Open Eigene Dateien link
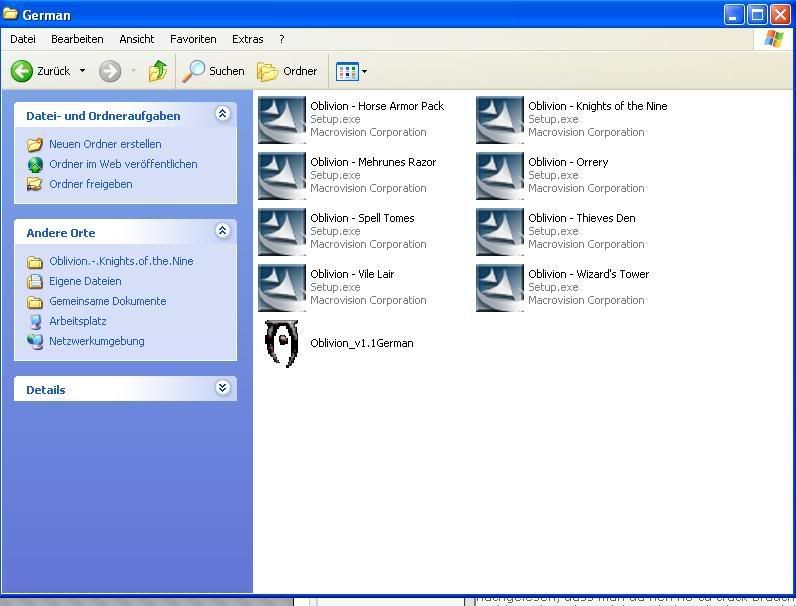796x606 pixels. [85, 281]
